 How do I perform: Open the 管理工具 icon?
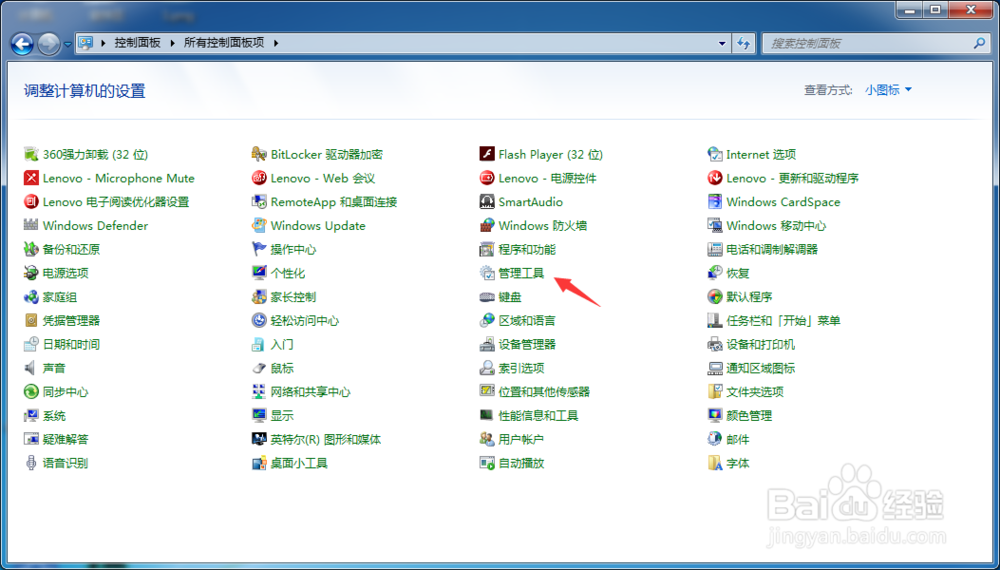pyautogui.click(x=487, y=273)
